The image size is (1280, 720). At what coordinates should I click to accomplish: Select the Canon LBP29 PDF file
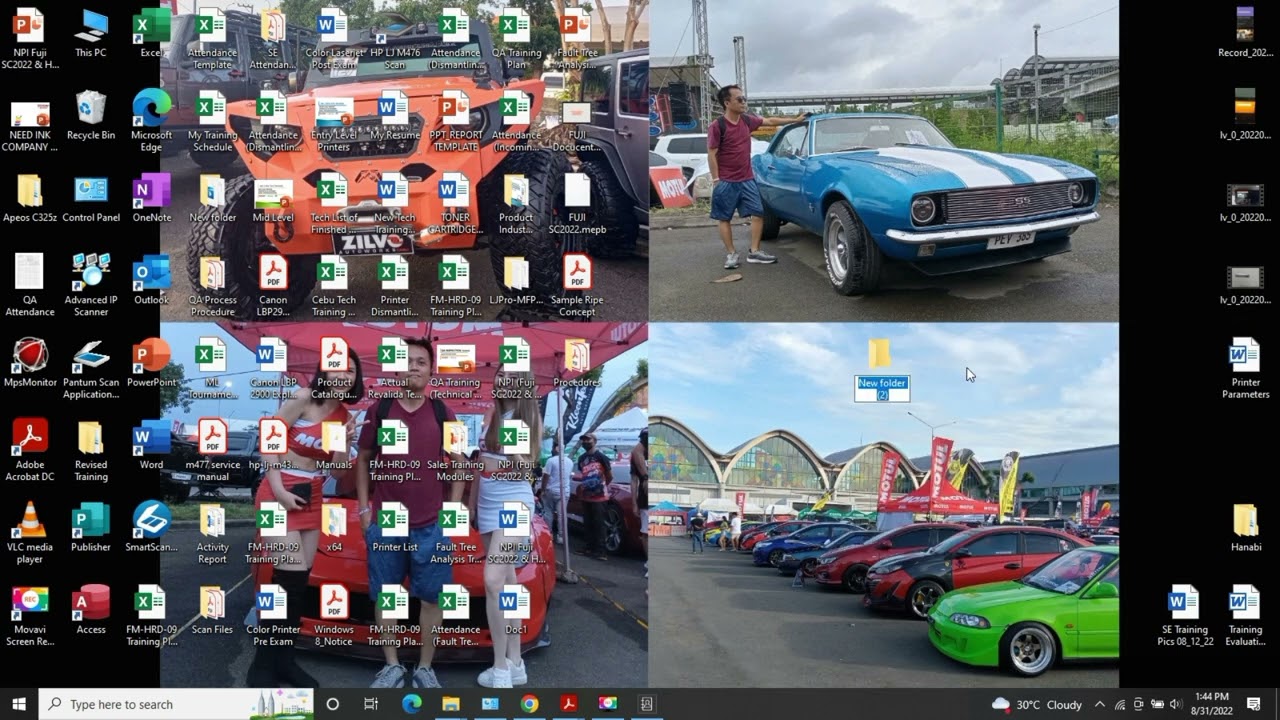click(273, 286)
